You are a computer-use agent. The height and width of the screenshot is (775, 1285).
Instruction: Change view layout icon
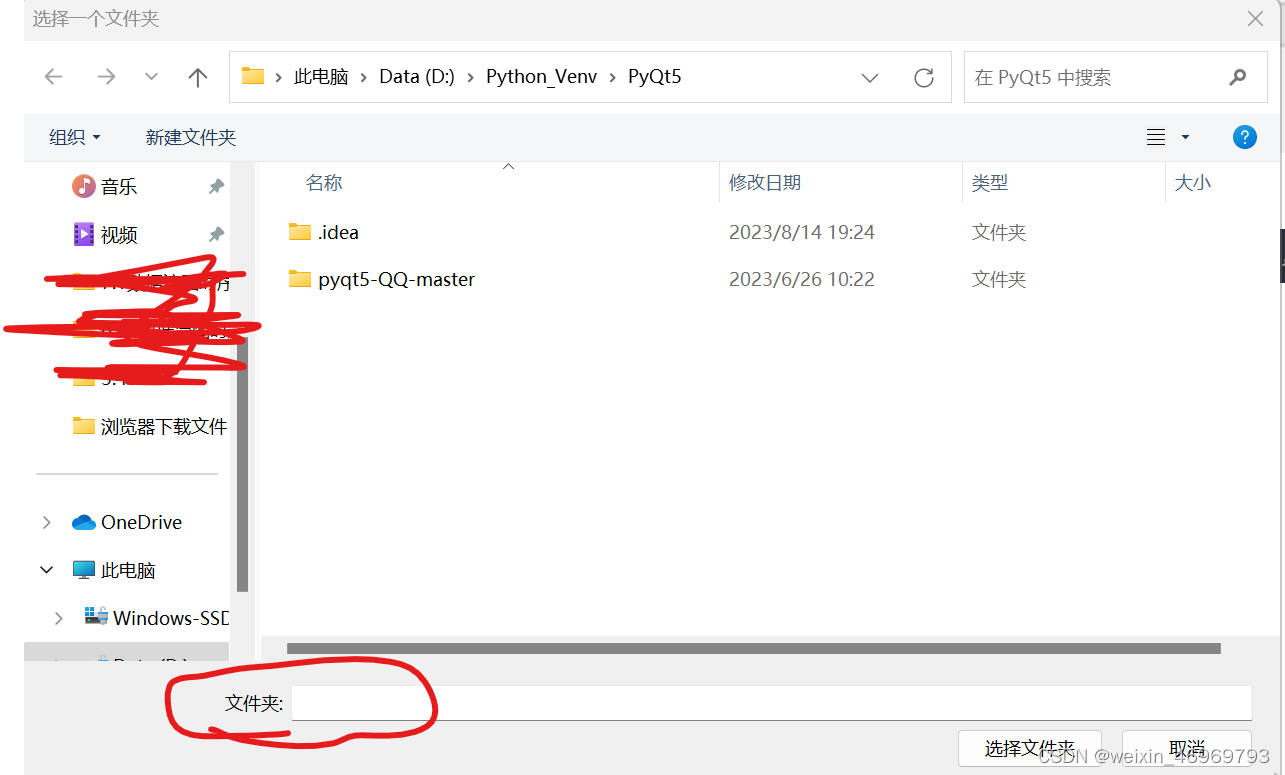click(1156, 137)
